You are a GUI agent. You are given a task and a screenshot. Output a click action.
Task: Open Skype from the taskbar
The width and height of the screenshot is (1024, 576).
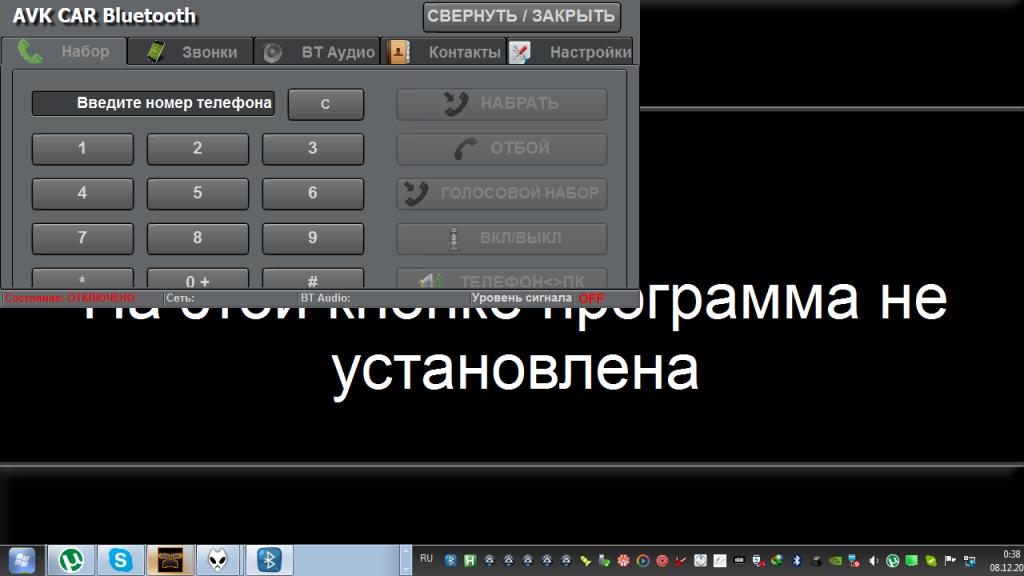pyautogui.click(x=120, y=560)
